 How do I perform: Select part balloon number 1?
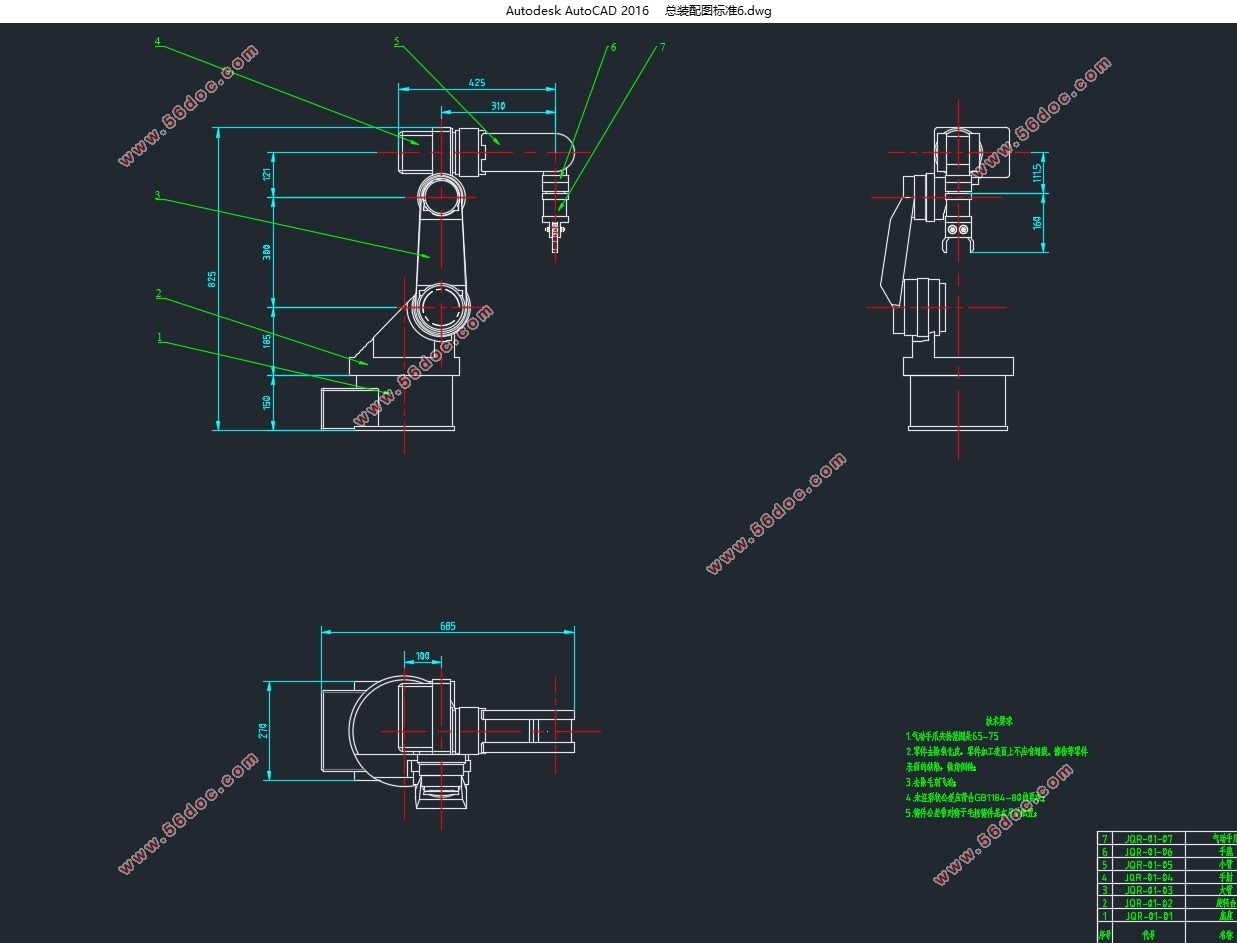(x=159, y=338)
